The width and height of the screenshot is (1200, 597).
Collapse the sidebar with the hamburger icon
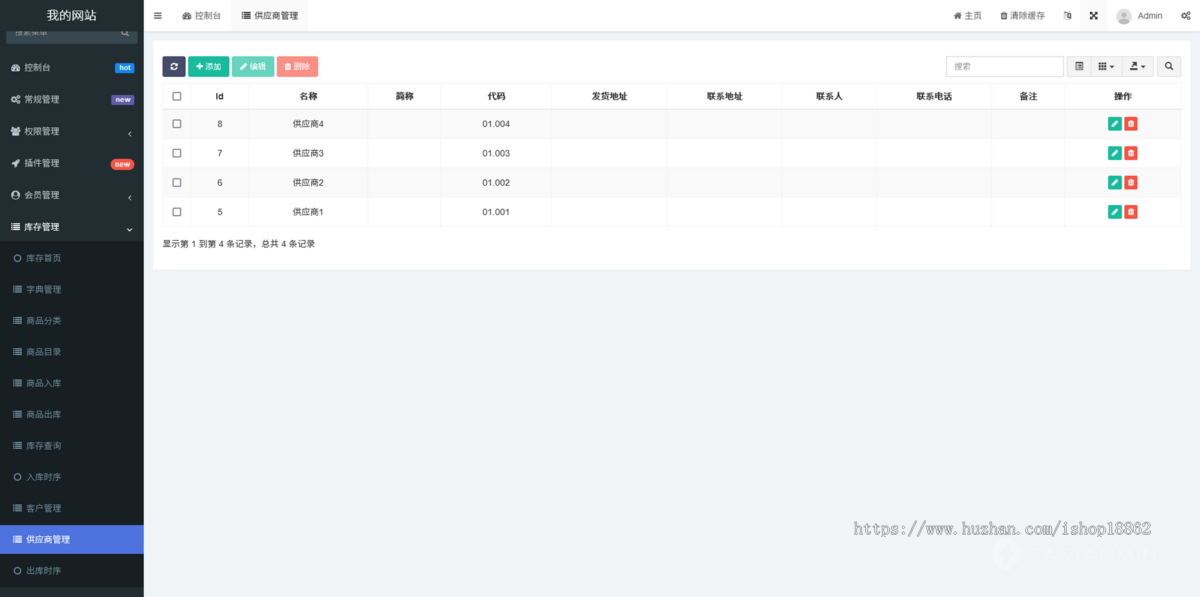click(x=157, y=15)
